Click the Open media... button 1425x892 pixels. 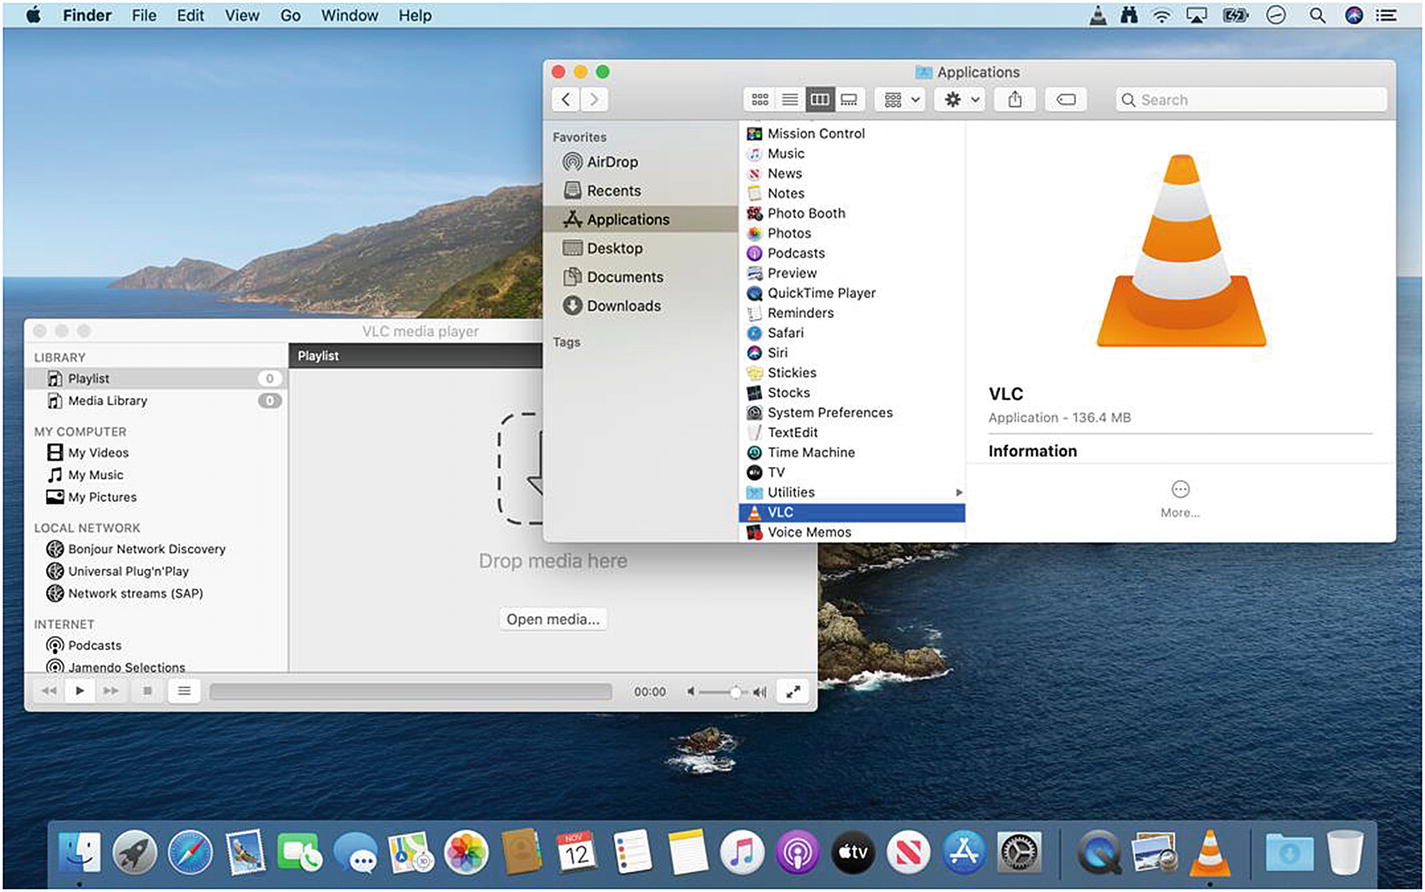tap(553, 619)
